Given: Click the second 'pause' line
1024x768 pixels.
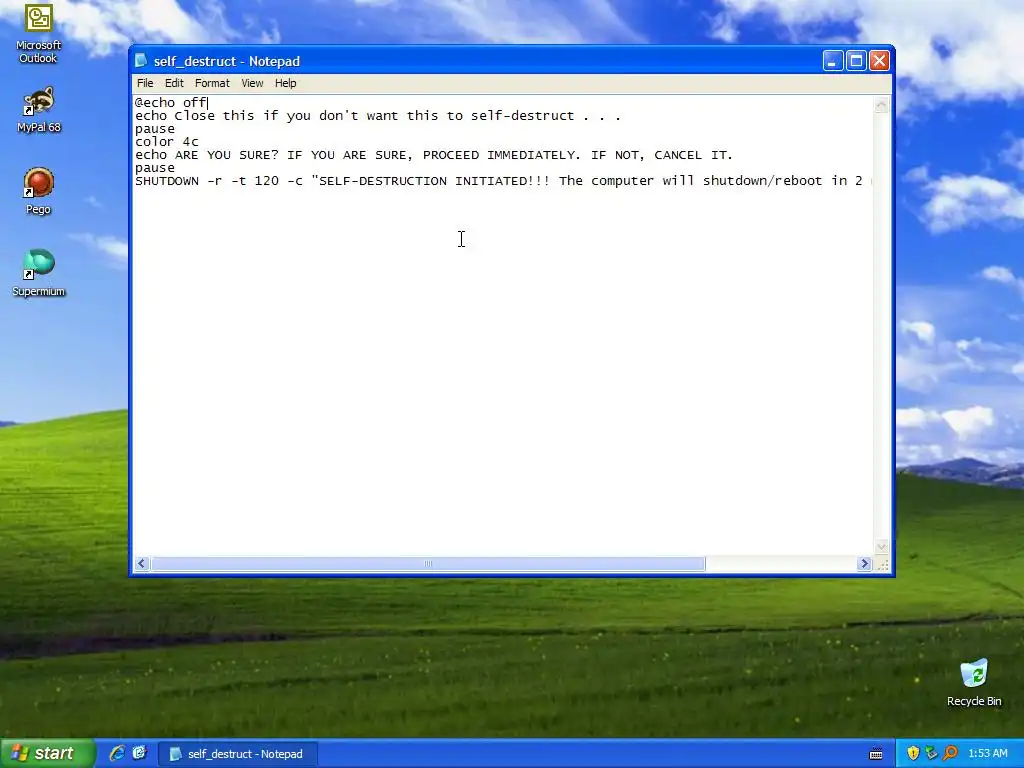Looking at the screenshot, I should point(155,168).
